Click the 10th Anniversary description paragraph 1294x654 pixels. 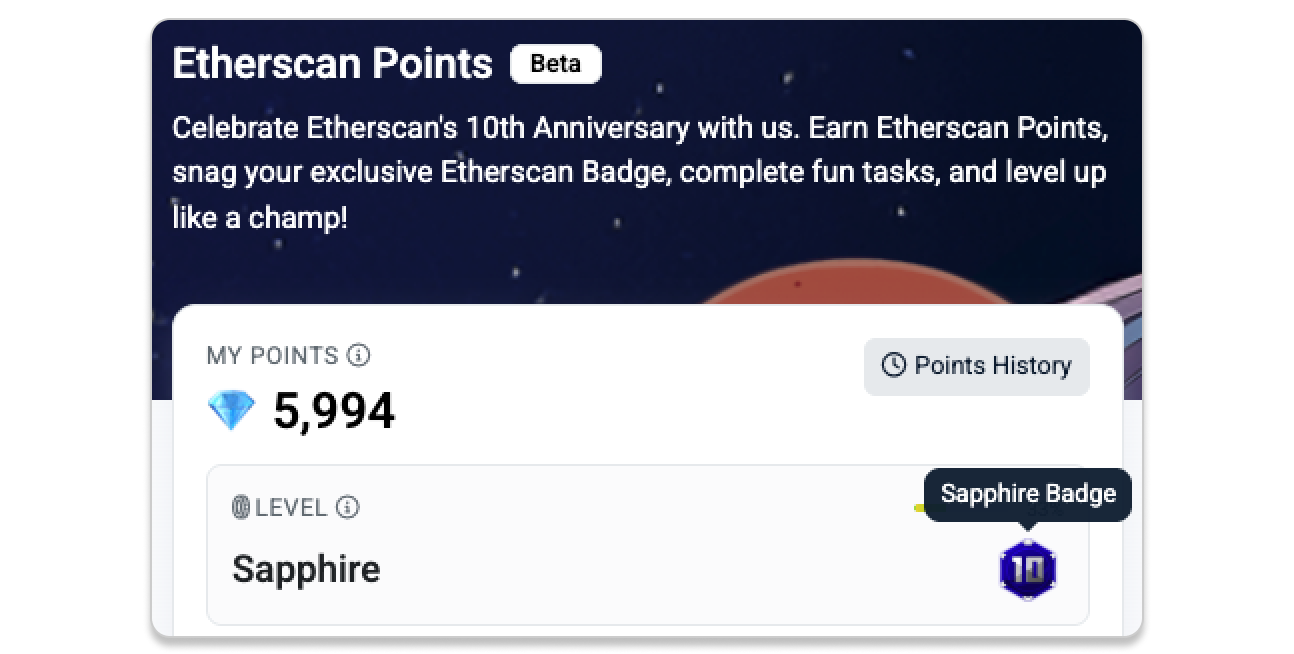pos(640,172)
